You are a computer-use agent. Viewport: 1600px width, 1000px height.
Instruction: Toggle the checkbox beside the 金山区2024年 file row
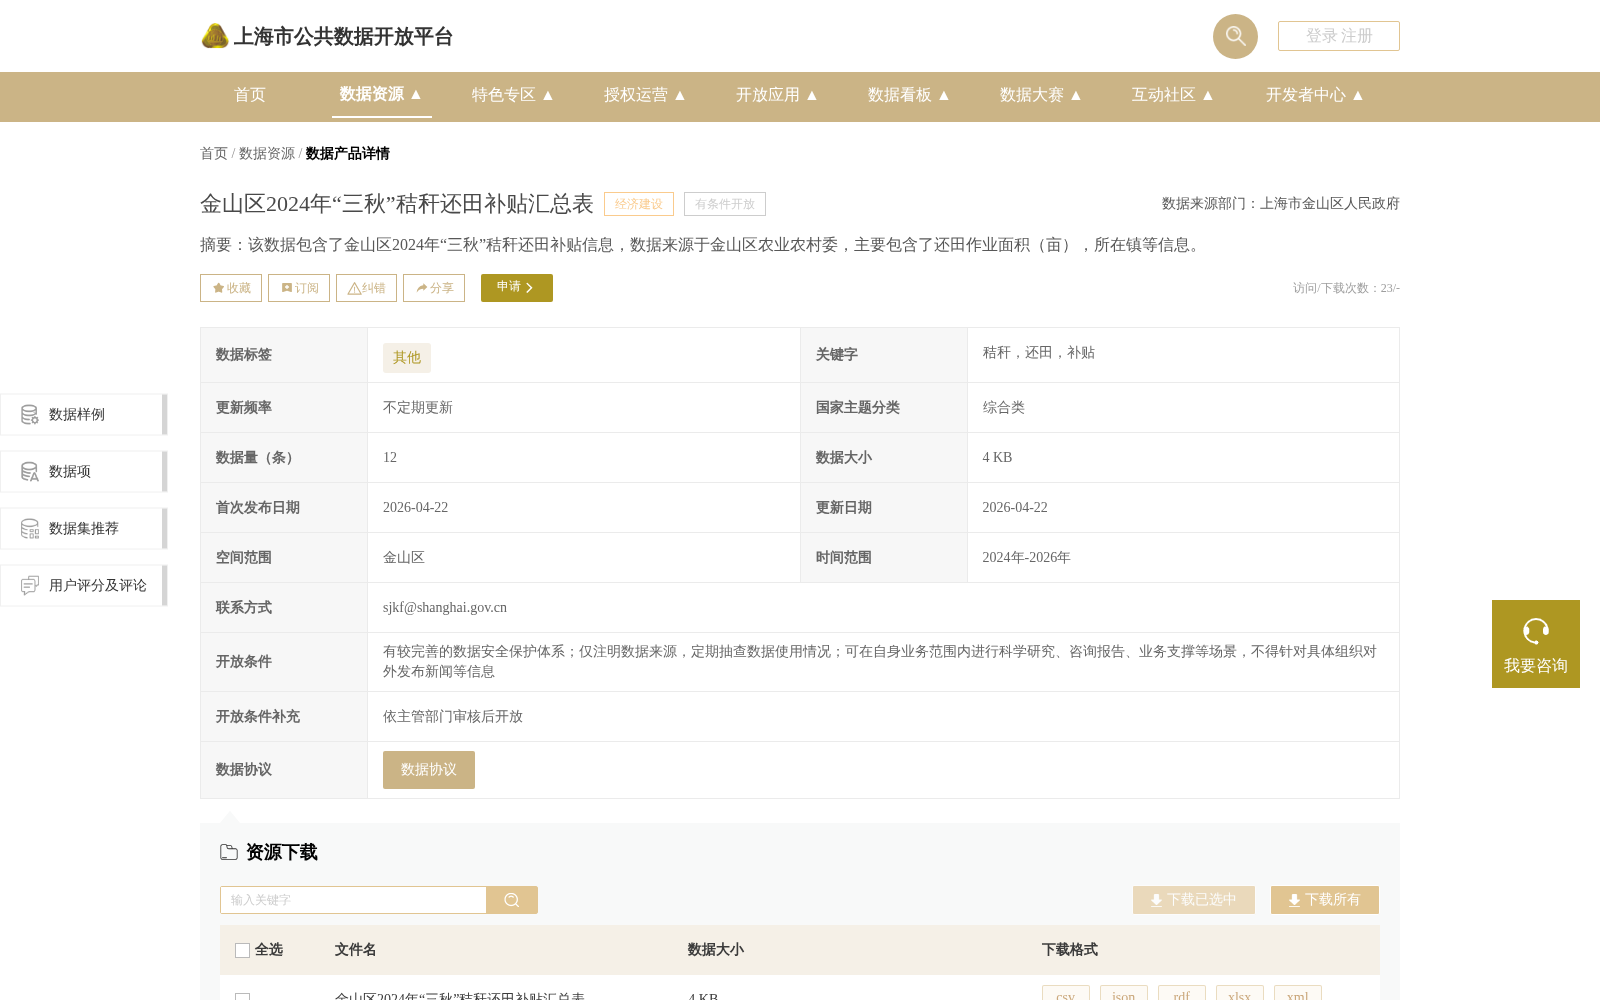(x=242, y=997)
